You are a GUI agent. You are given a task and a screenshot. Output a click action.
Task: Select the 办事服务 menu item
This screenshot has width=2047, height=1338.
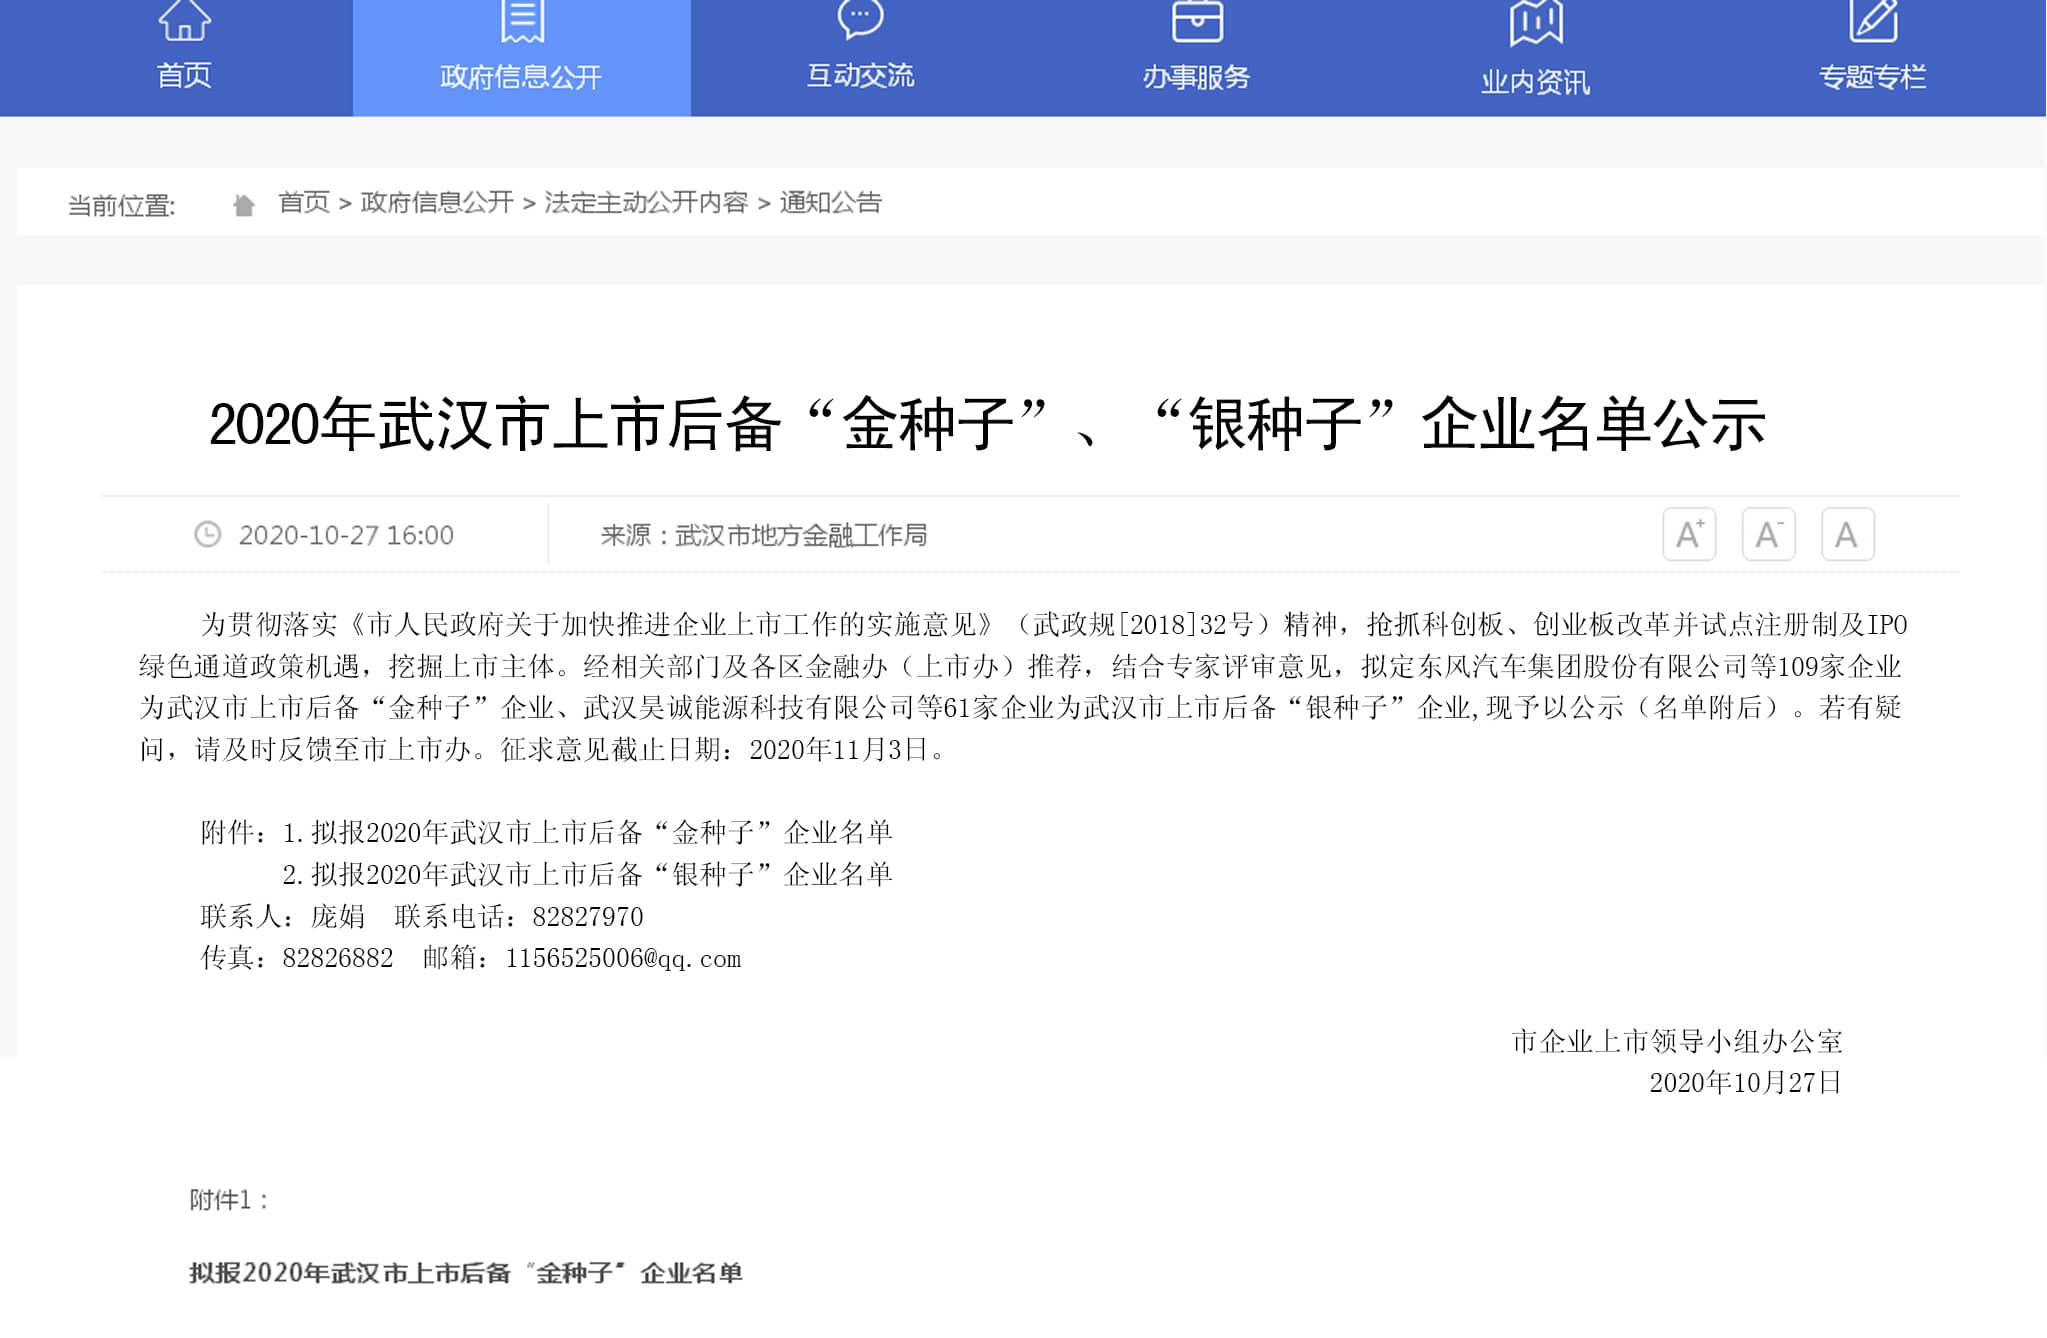(x=1196, y=73)
